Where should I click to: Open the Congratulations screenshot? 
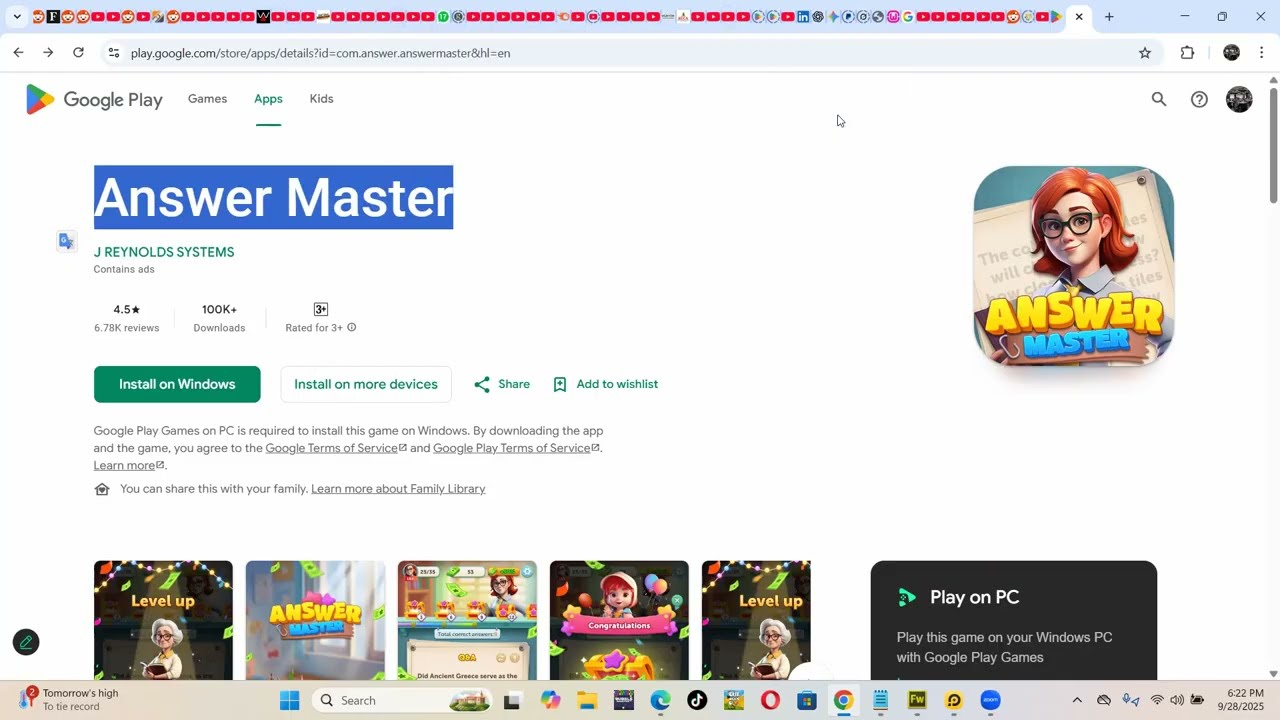619,620
